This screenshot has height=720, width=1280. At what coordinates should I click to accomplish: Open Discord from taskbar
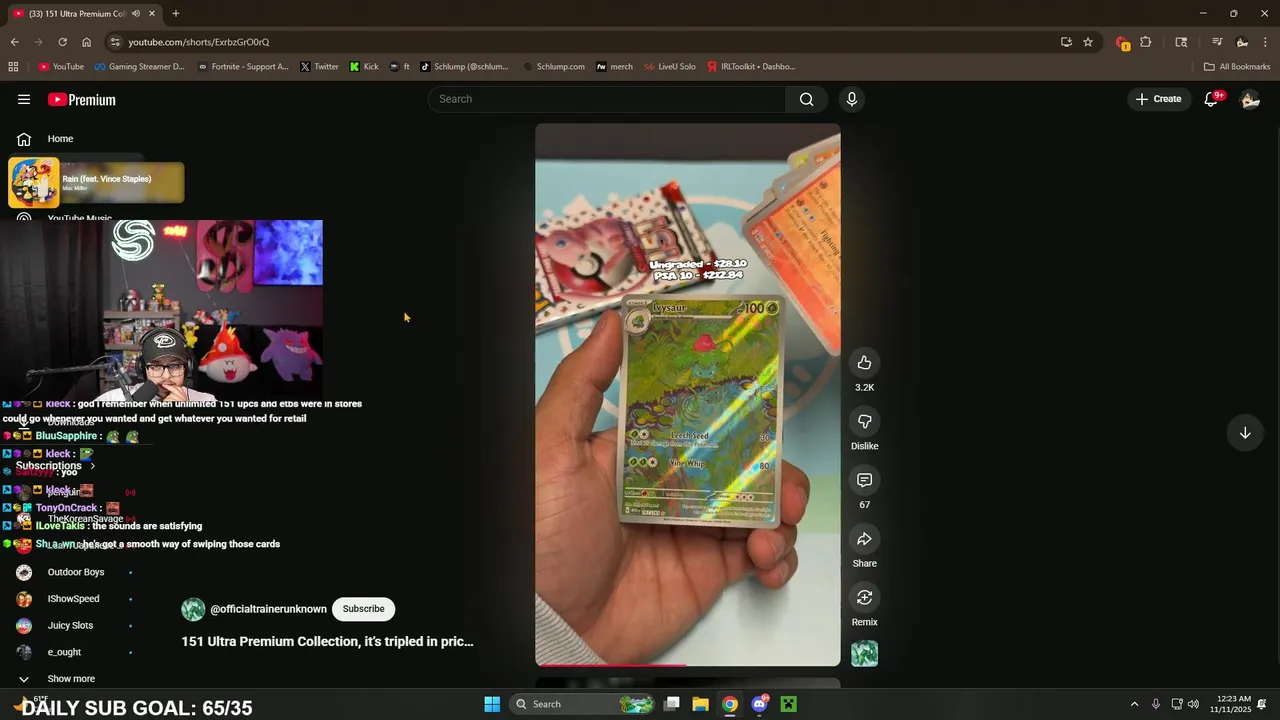click(x=759, y=704)
